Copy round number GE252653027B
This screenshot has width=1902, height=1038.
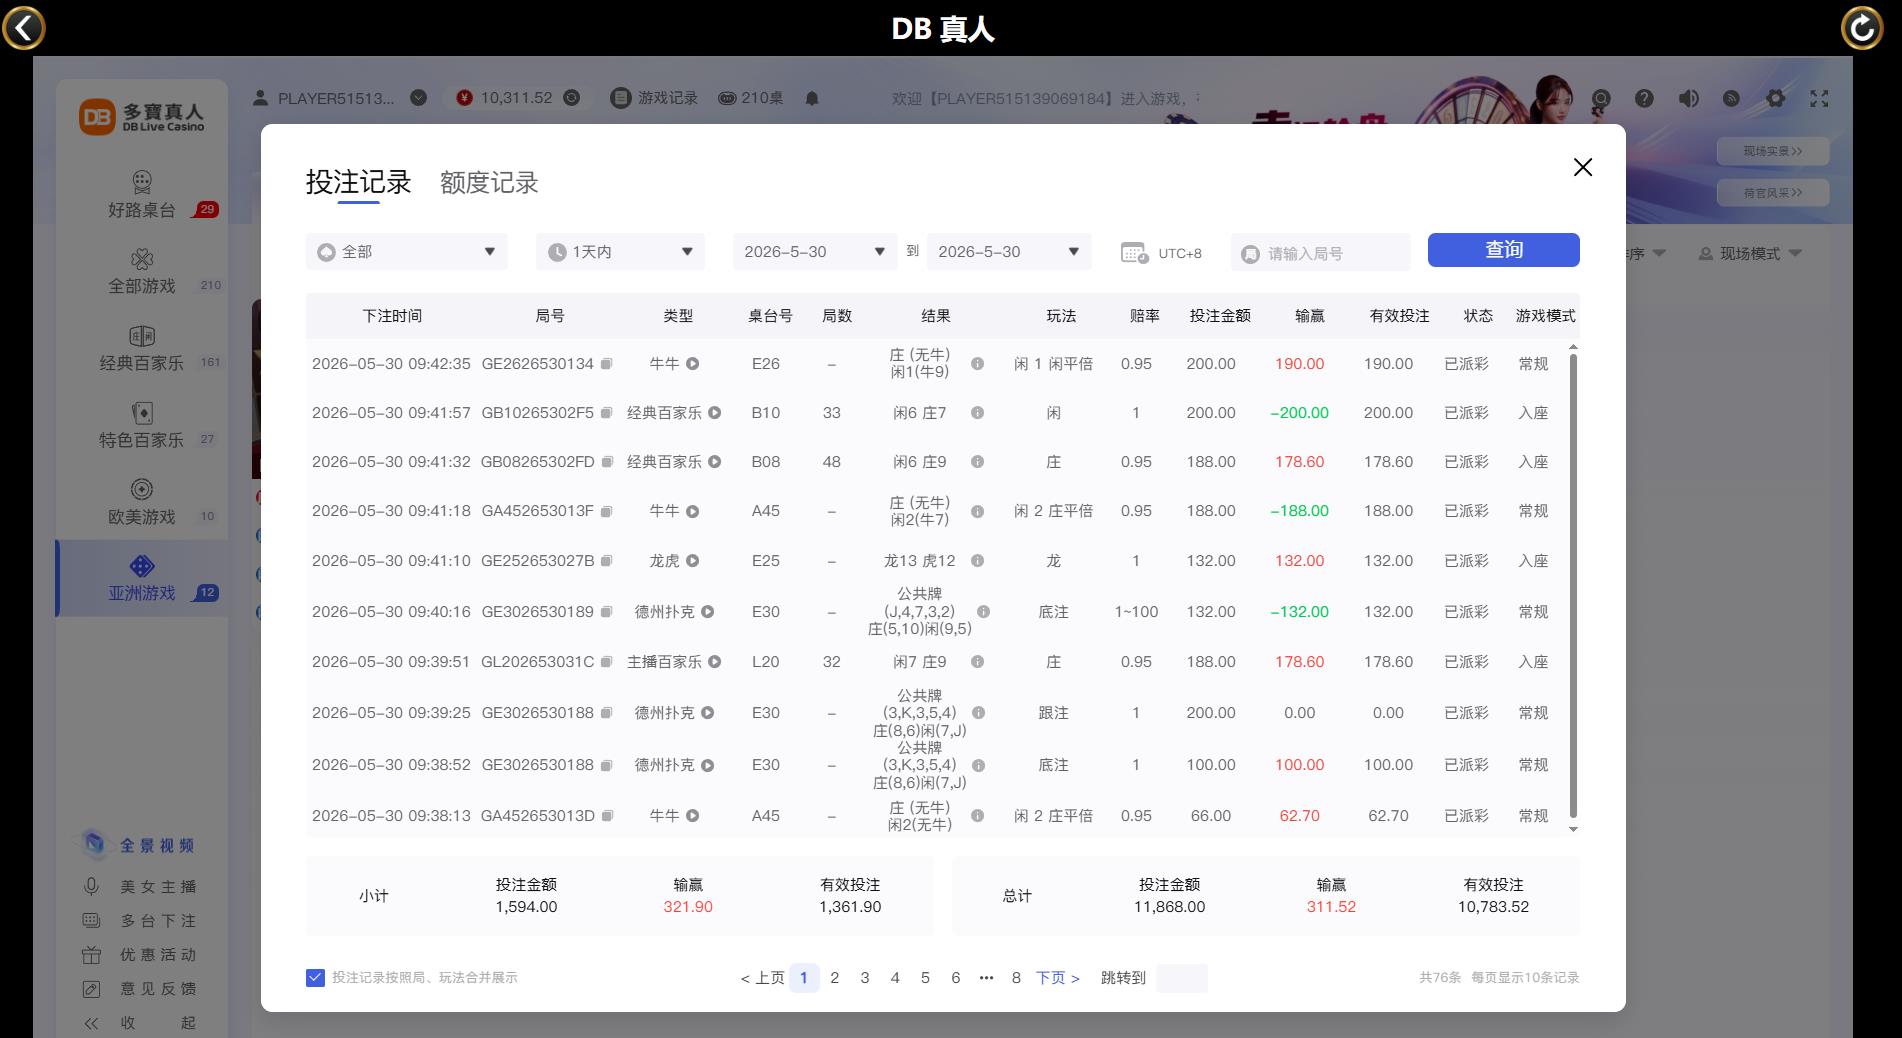[606, 561]
